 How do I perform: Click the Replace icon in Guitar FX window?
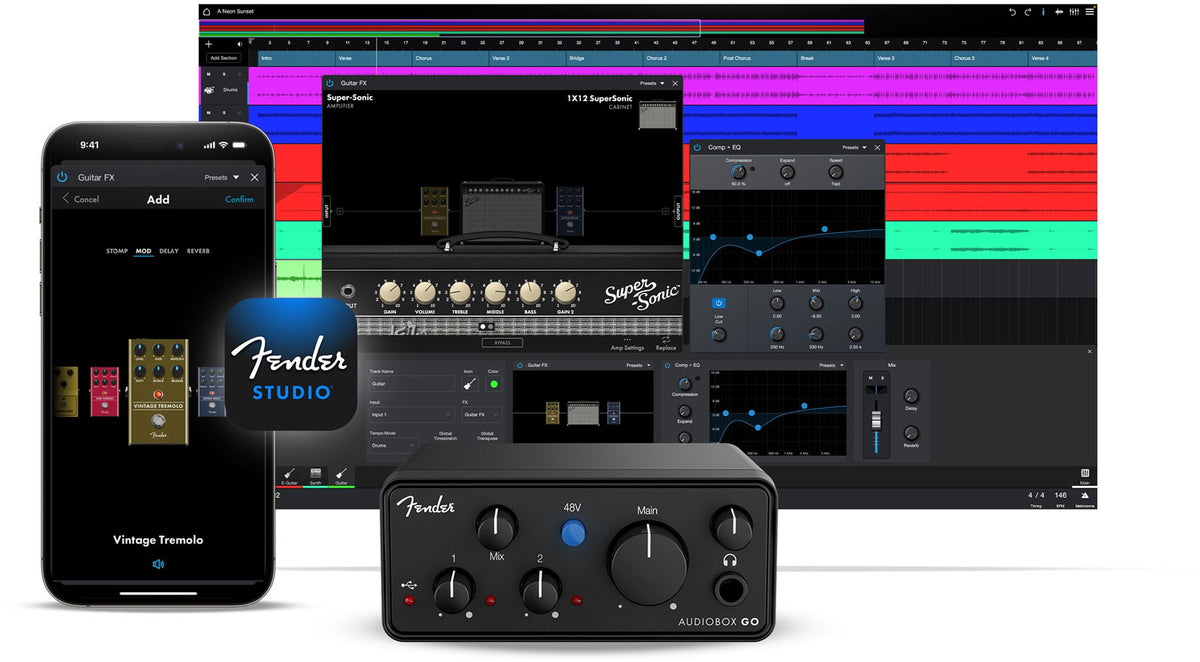[666, 340]
